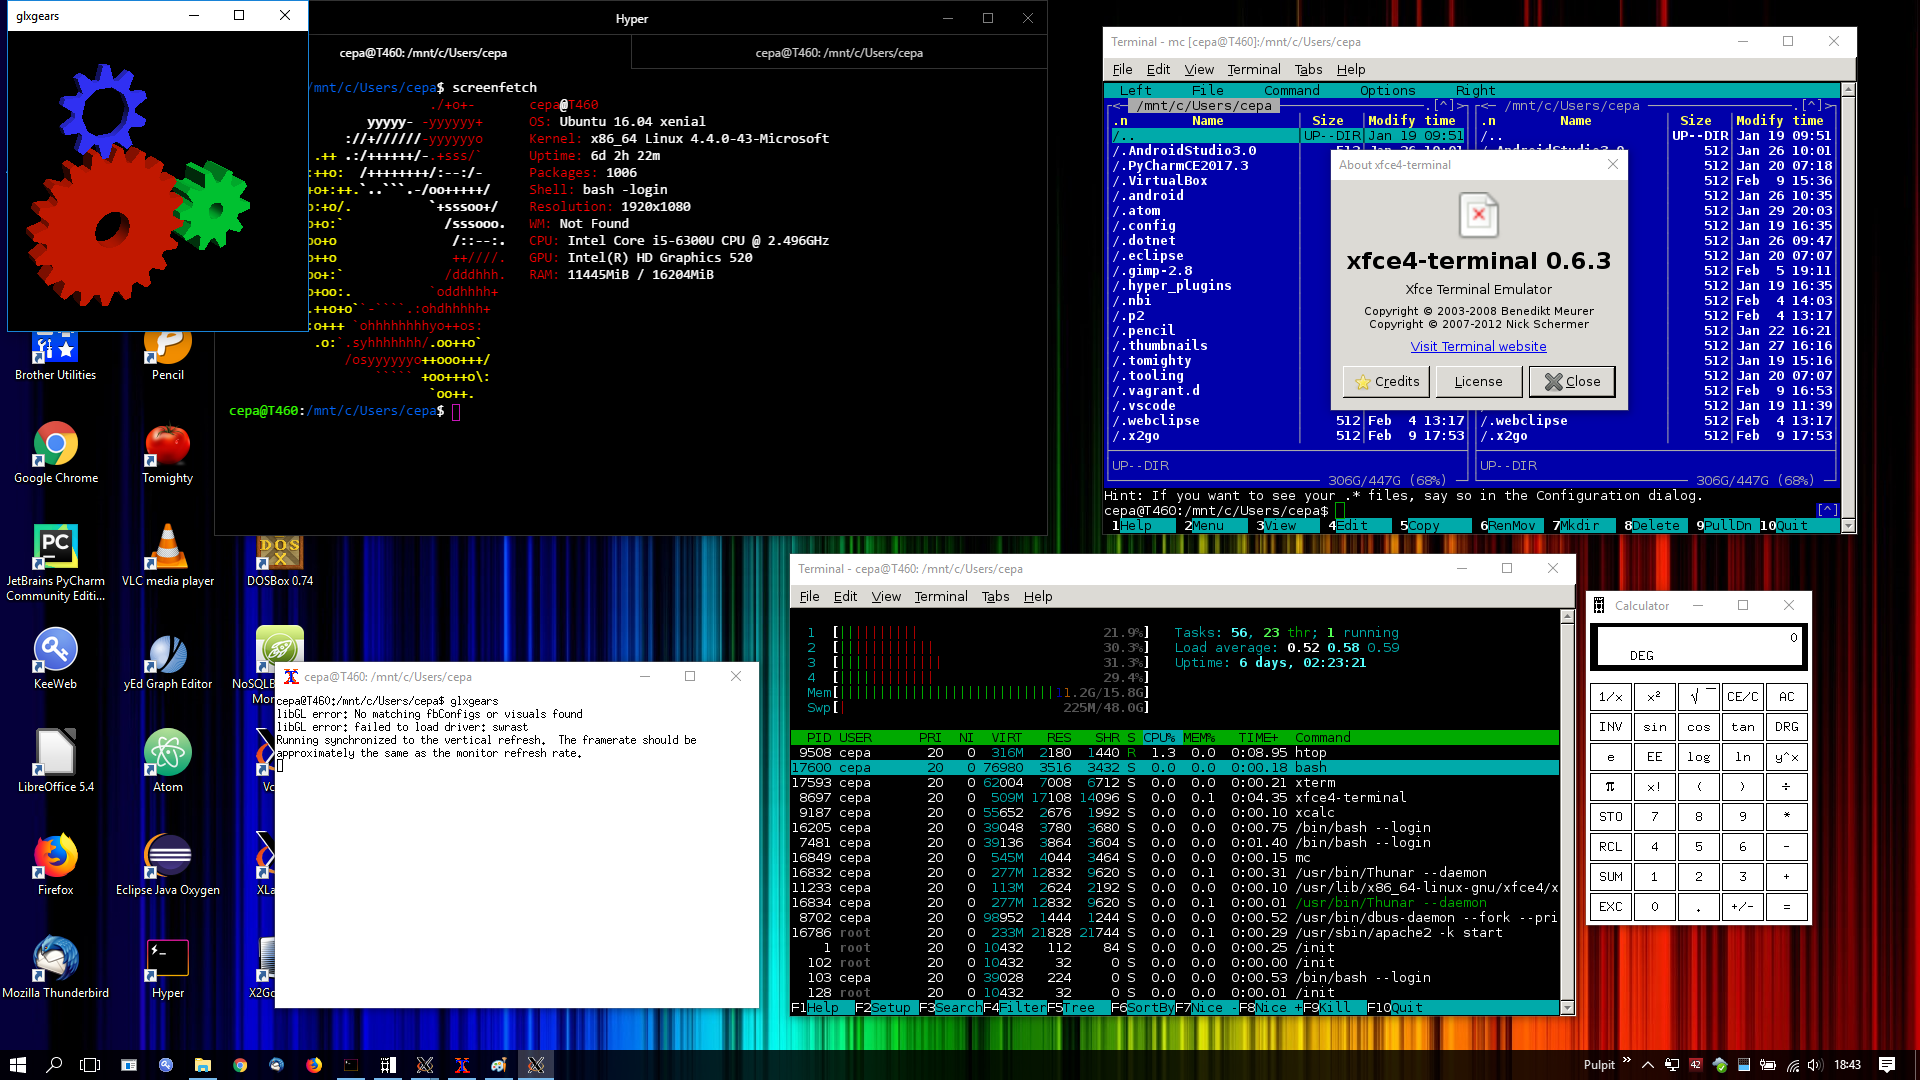Expand hidden icons chevron in the system tray
The width and height of the screenshot is (1920, 1080).
coord(1648,1064)
